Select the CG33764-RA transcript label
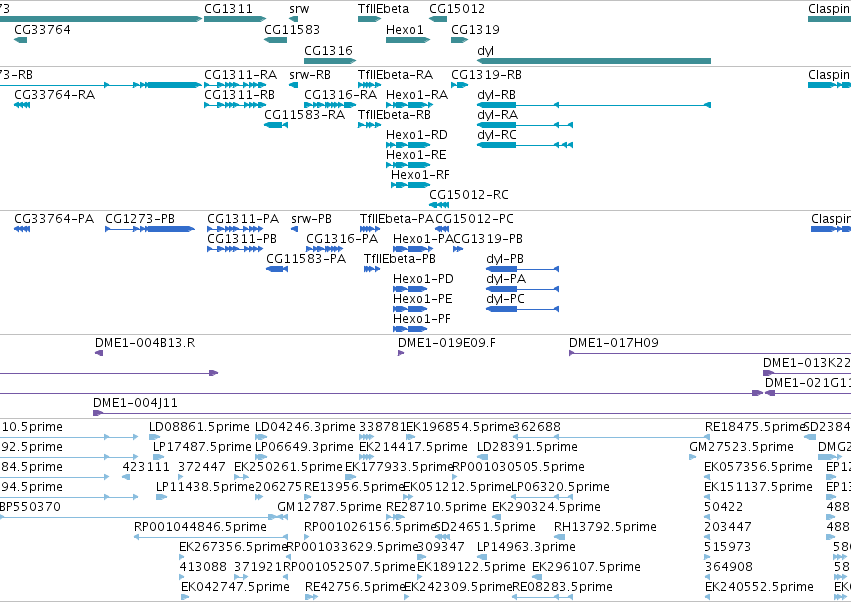This screenshot has width=851, height=602. (x=55, y=94)
